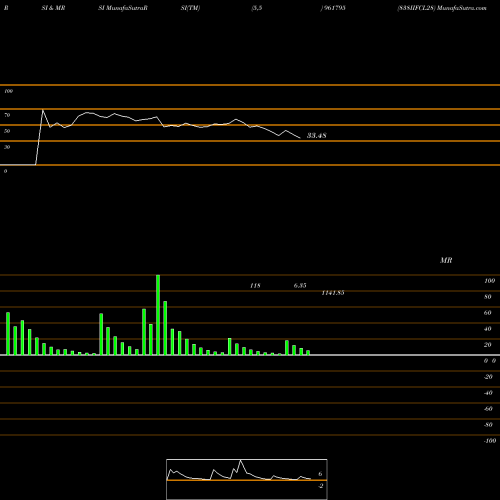
Task: Click the MR axis label -40
Action: pos(488,393)
